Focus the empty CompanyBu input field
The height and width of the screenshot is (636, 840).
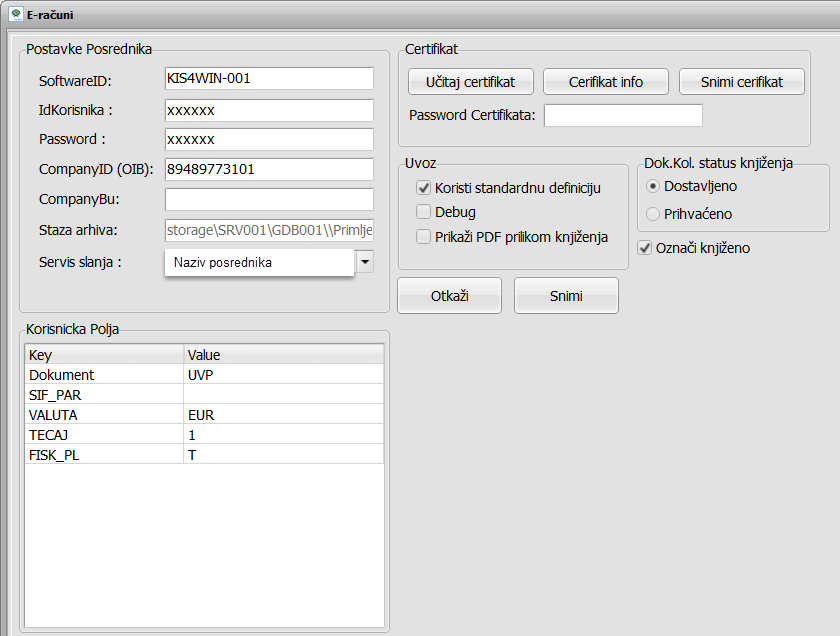coord(269,199)
